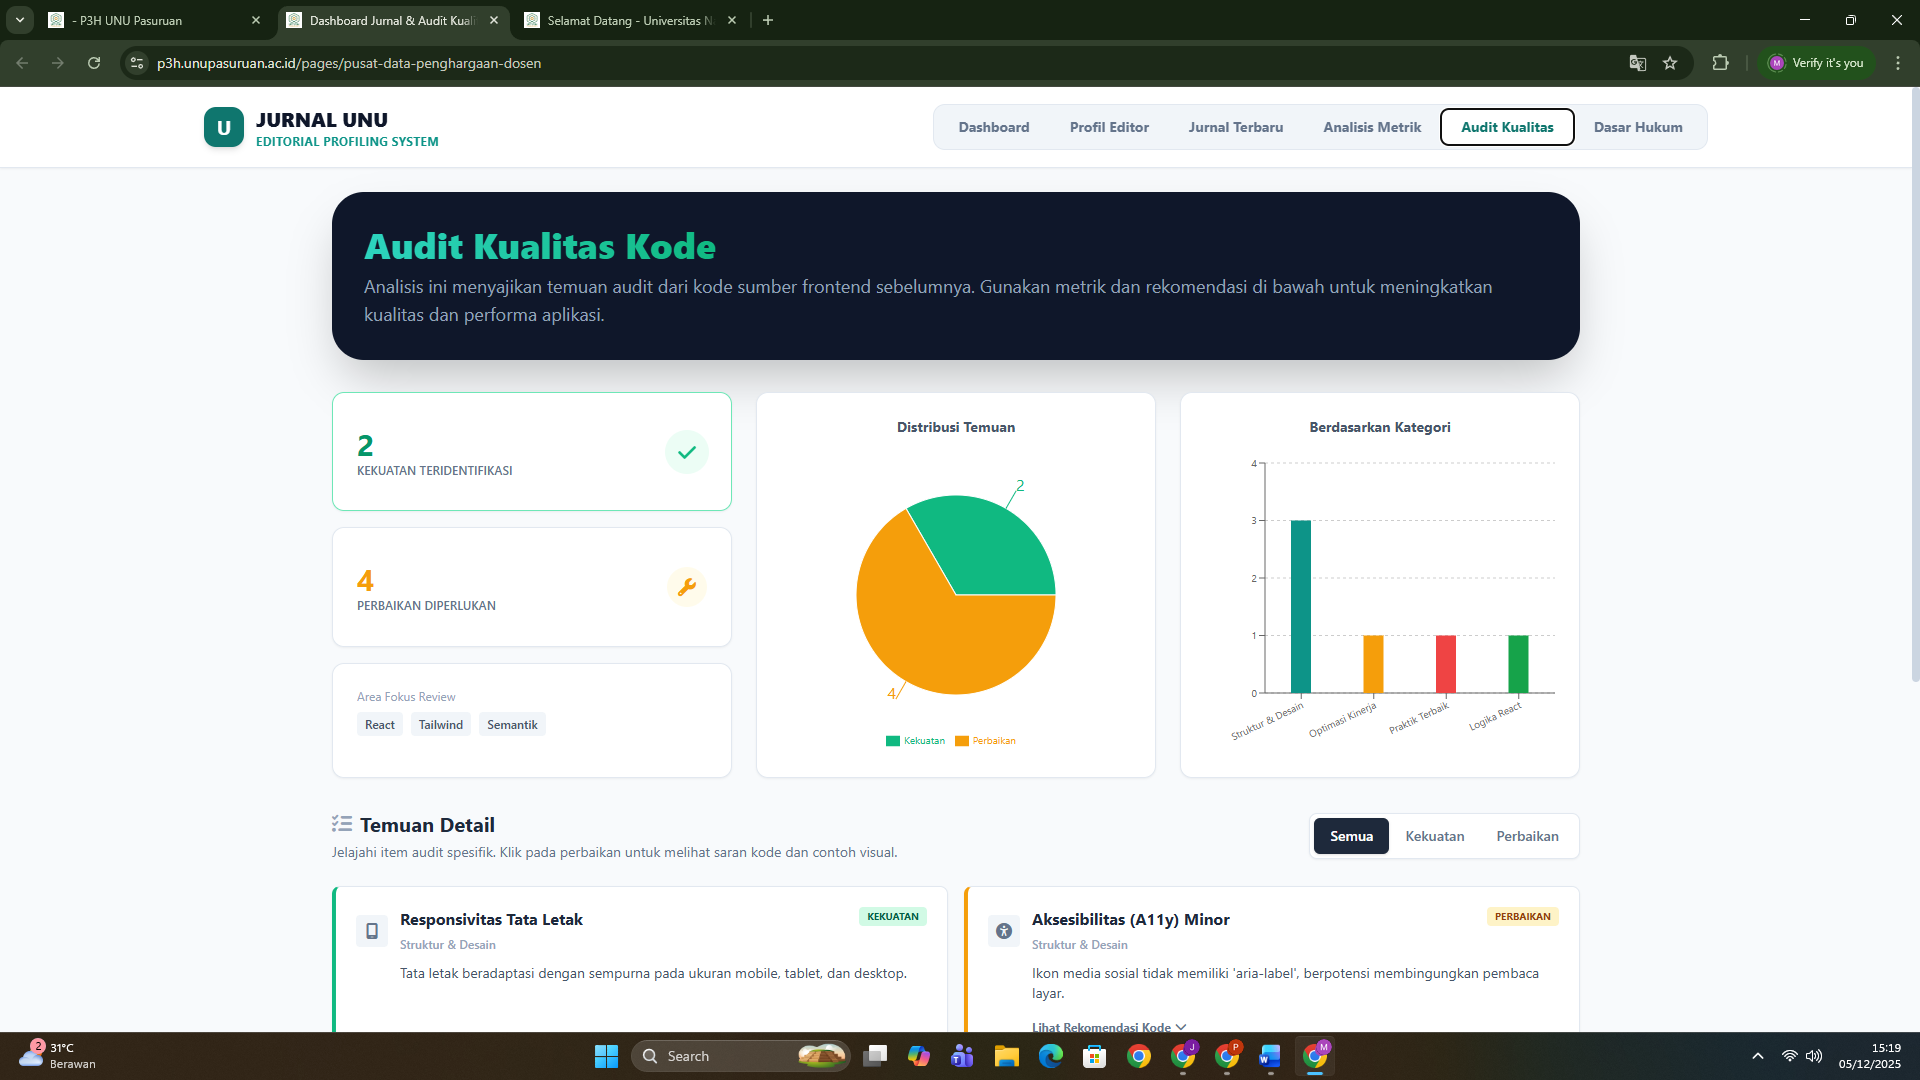1920x1080 pixels.
Task: Open Word from the taskbar
Action: (x=1270, y=1056)
